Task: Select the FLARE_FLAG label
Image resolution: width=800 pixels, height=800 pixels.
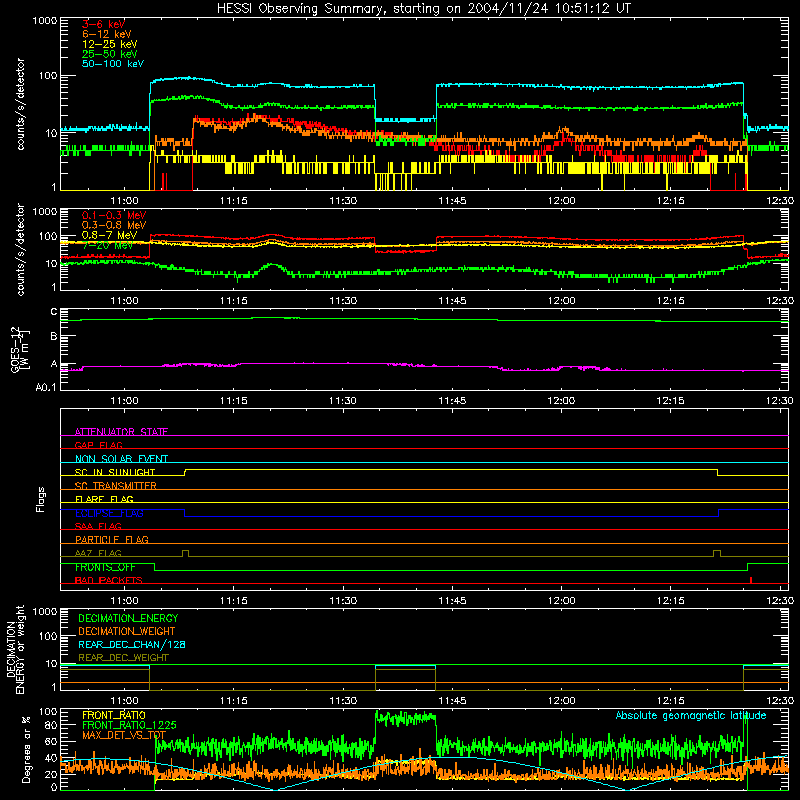Action: 104,499
